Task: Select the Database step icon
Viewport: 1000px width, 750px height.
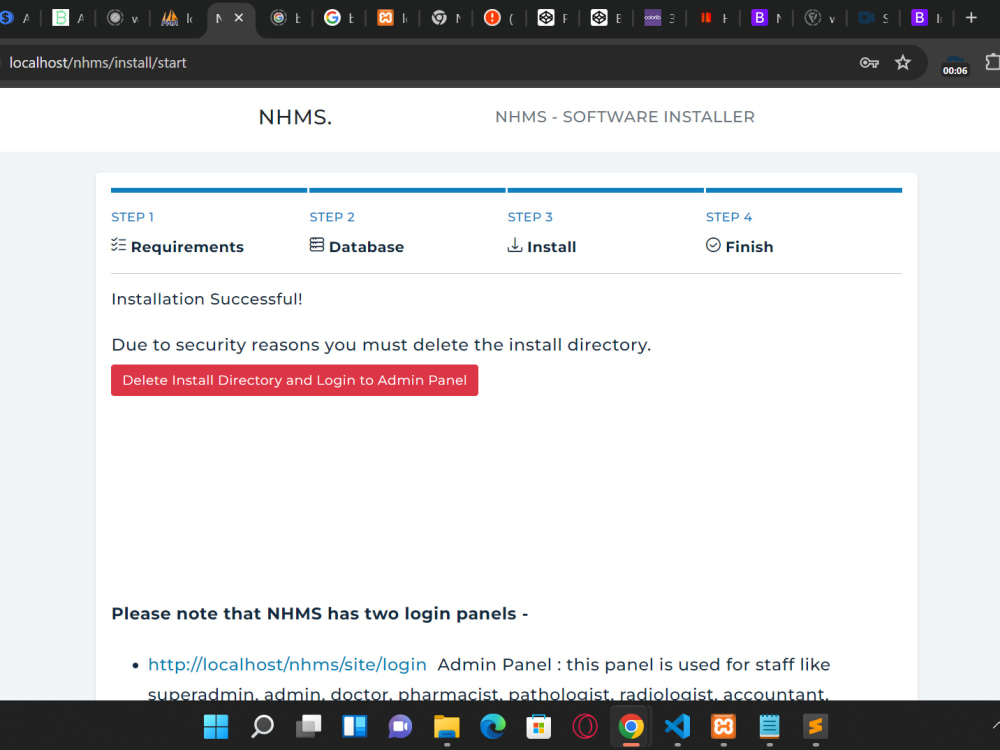Action: [317, 245]
